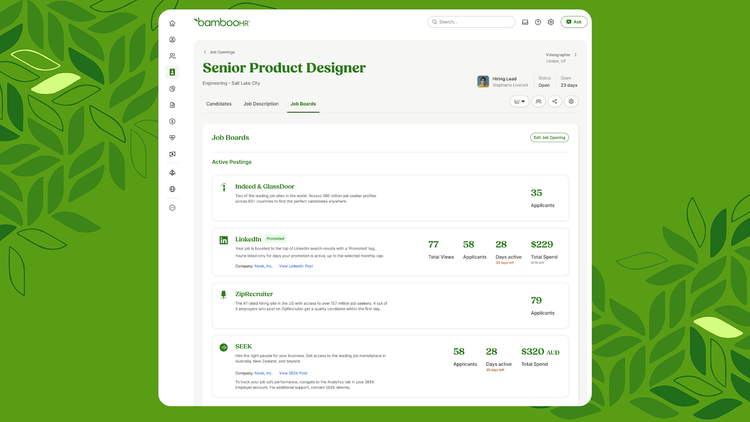The image size is (750, 422).
Task: Click the Ask button
Action: (574, 22)
